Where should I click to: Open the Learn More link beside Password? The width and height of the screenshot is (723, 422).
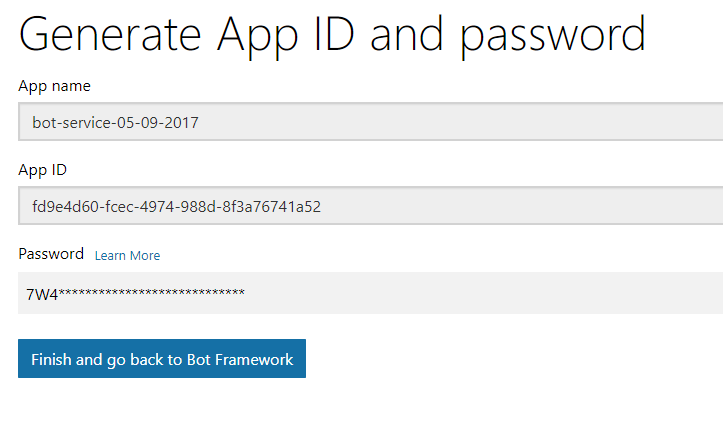127,256
